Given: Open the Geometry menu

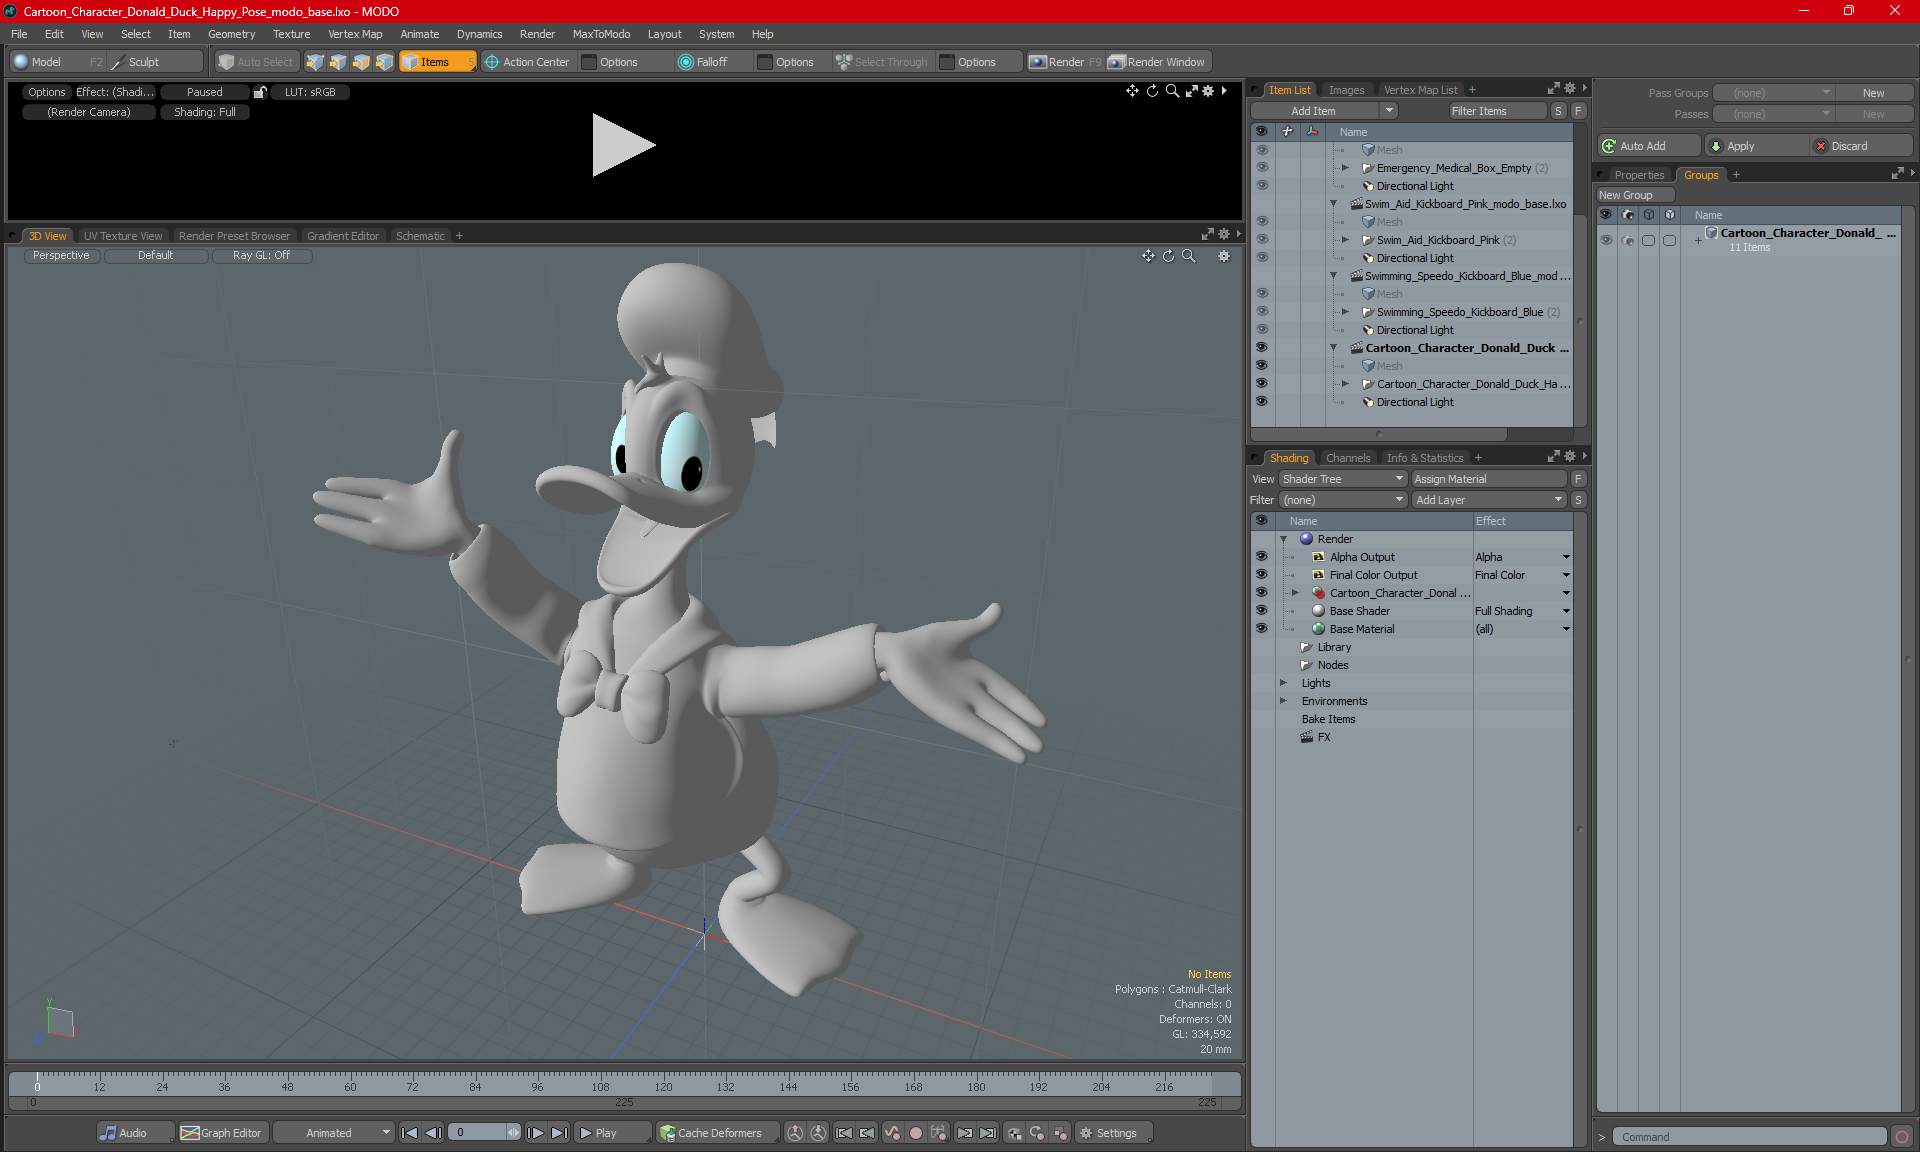Looking at the screenshot, I should [231, 34].
